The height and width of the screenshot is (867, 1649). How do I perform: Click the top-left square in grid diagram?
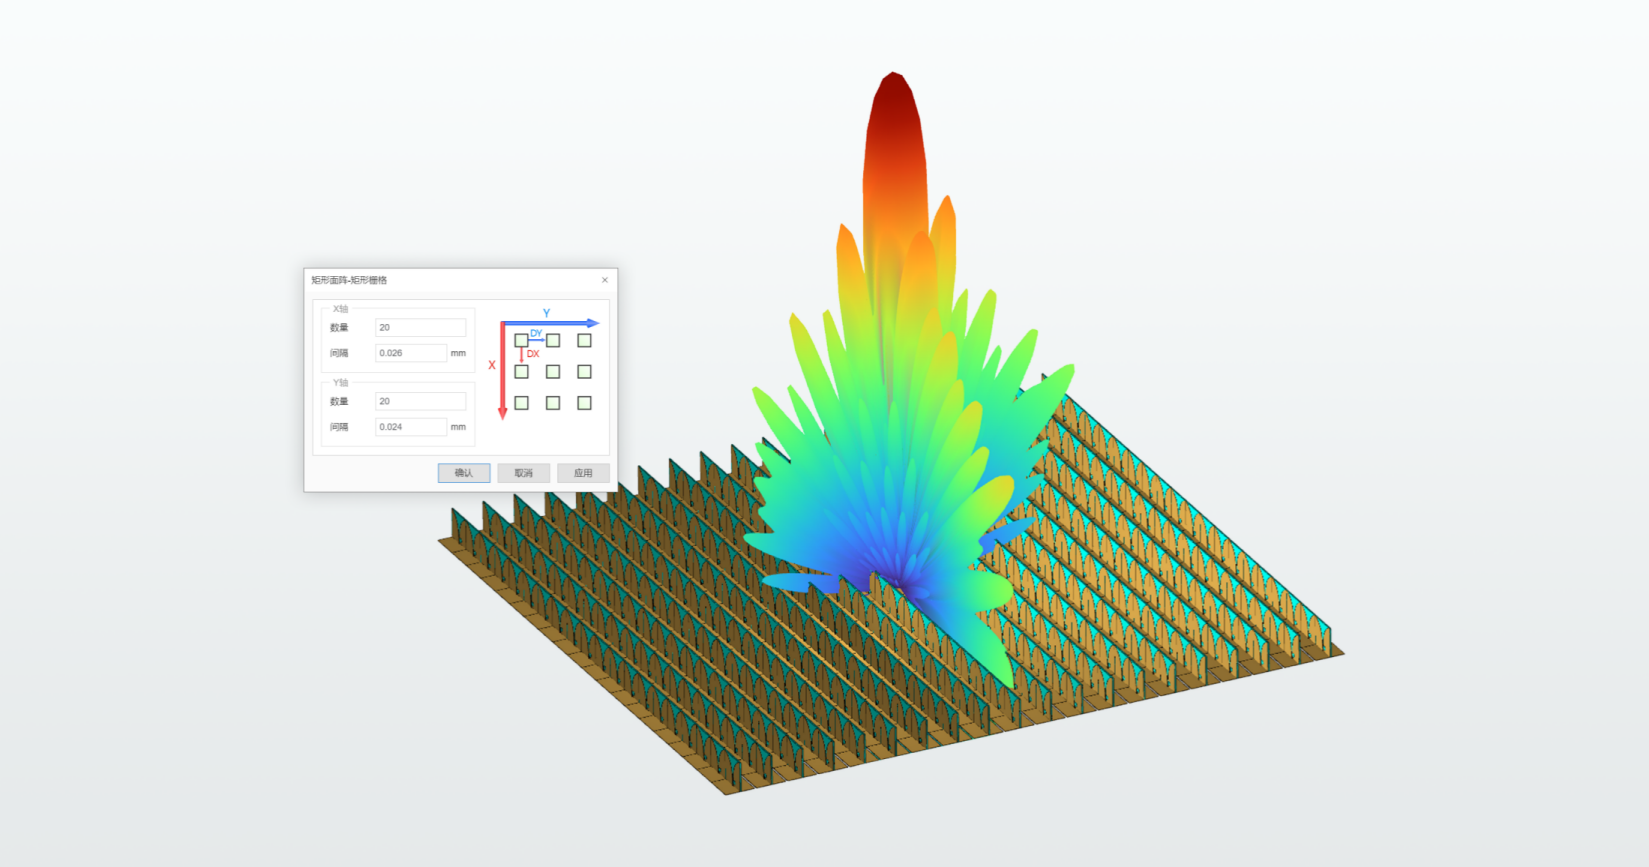(x=521, y=341)
